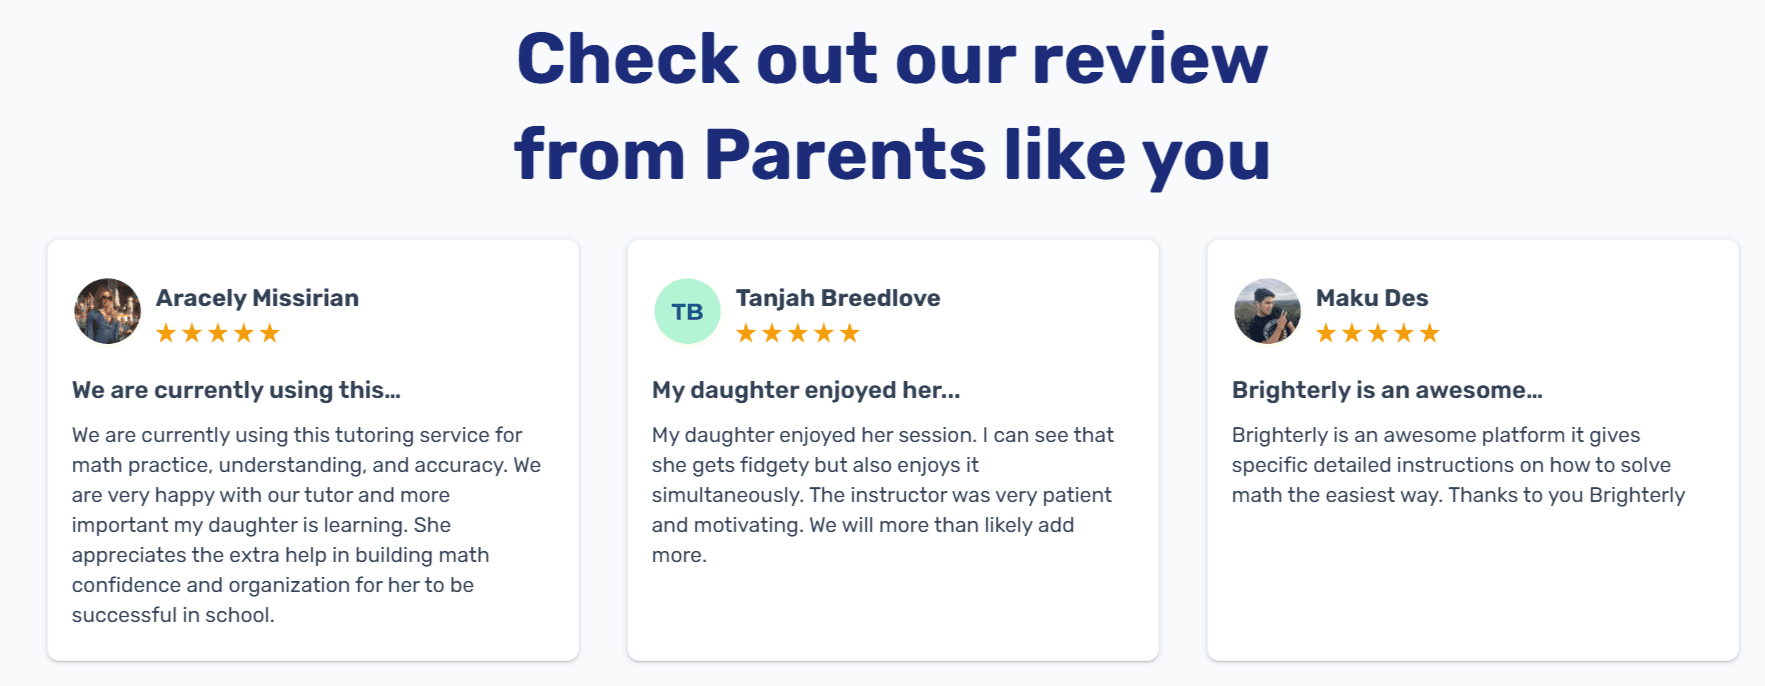Viewport: 1765px width, 686px height.
Task: Open the "We are currently using this..." review title
Action: tap(236, 390)
